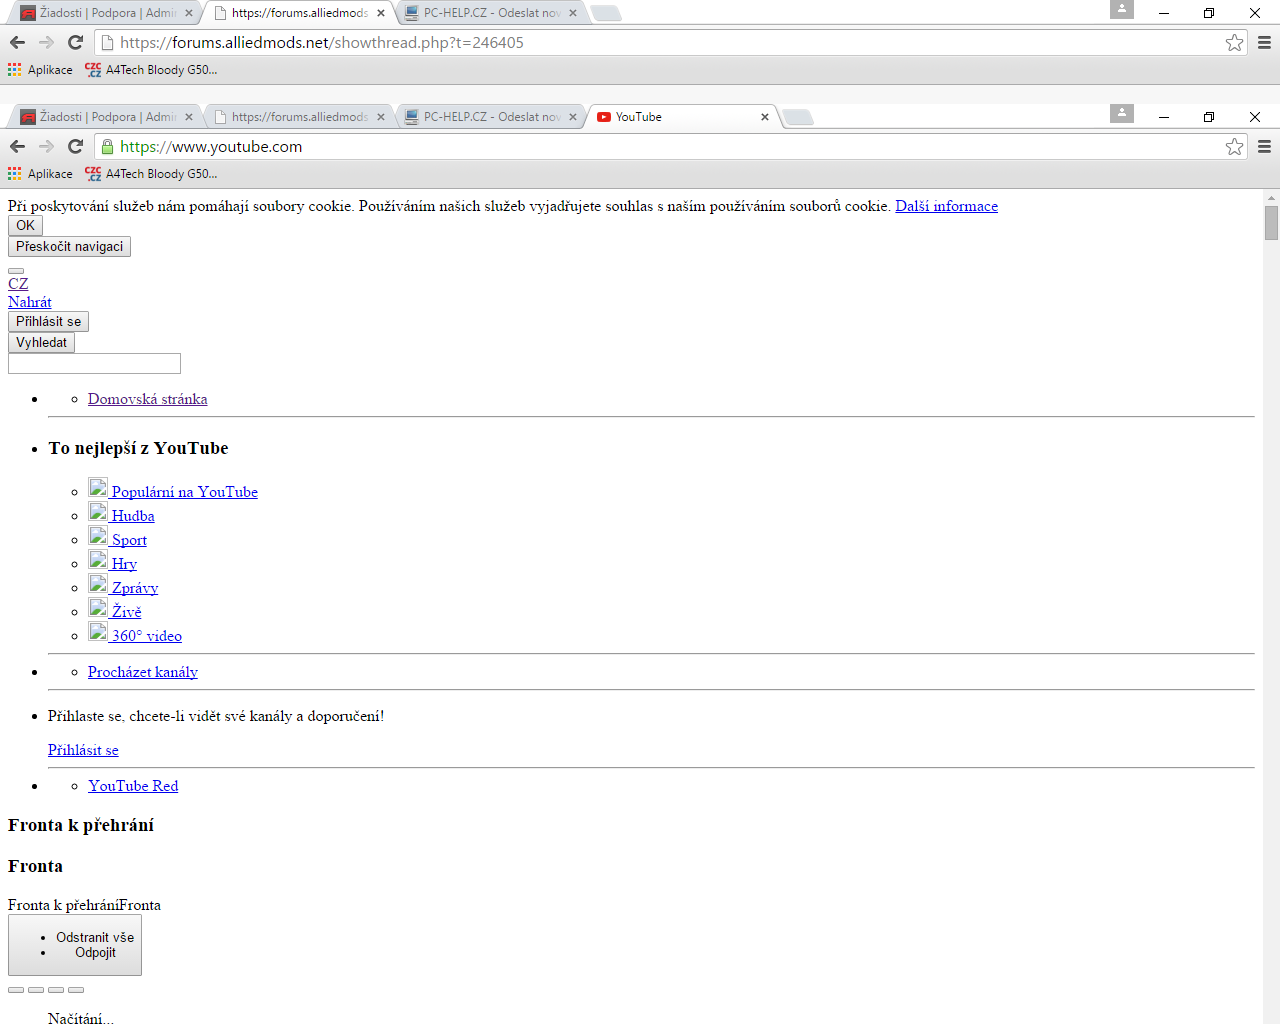
Task: Open the Další informace cookie link
Action: pyautogui.click(x=946, y=206)
